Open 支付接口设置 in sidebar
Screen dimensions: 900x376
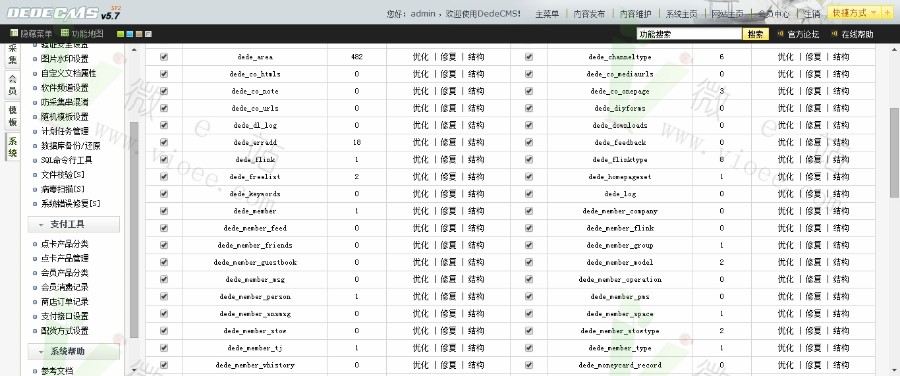click(65, 316)
